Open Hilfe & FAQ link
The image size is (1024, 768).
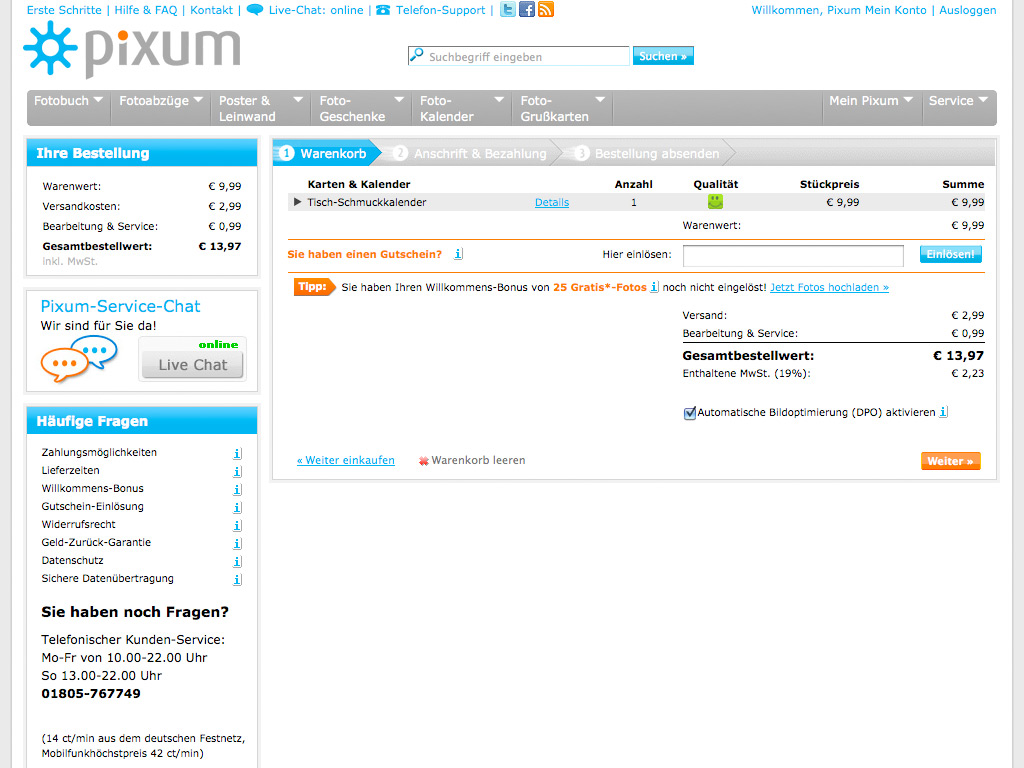tap(146, 10)
